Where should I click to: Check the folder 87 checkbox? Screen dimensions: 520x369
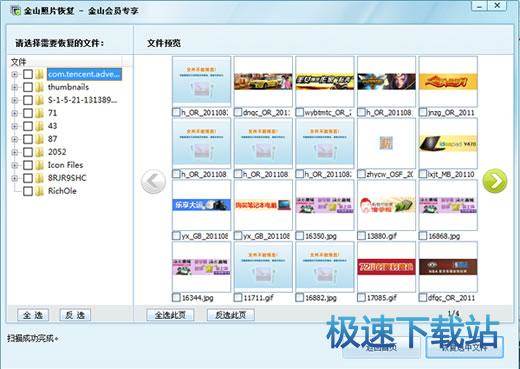click(x=28, y=139)
